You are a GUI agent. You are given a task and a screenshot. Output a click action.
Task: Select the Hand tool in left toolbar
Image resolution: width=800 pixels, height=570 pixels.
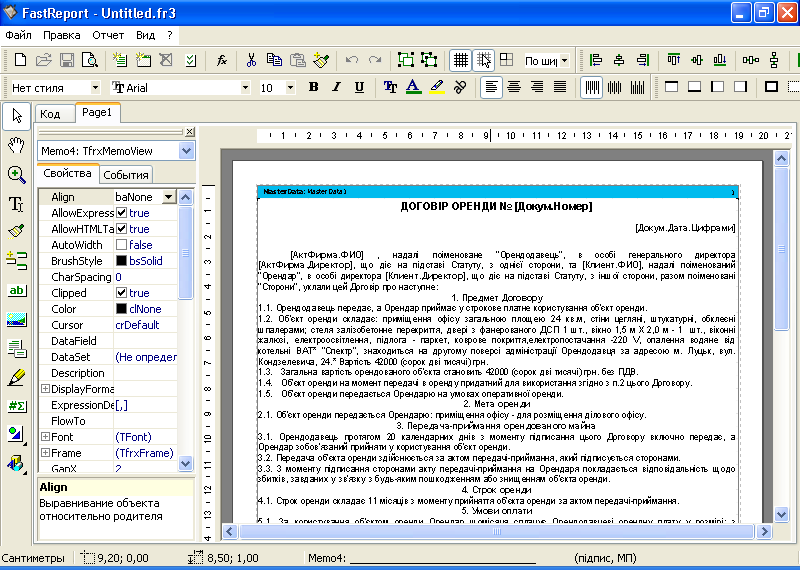16,146
